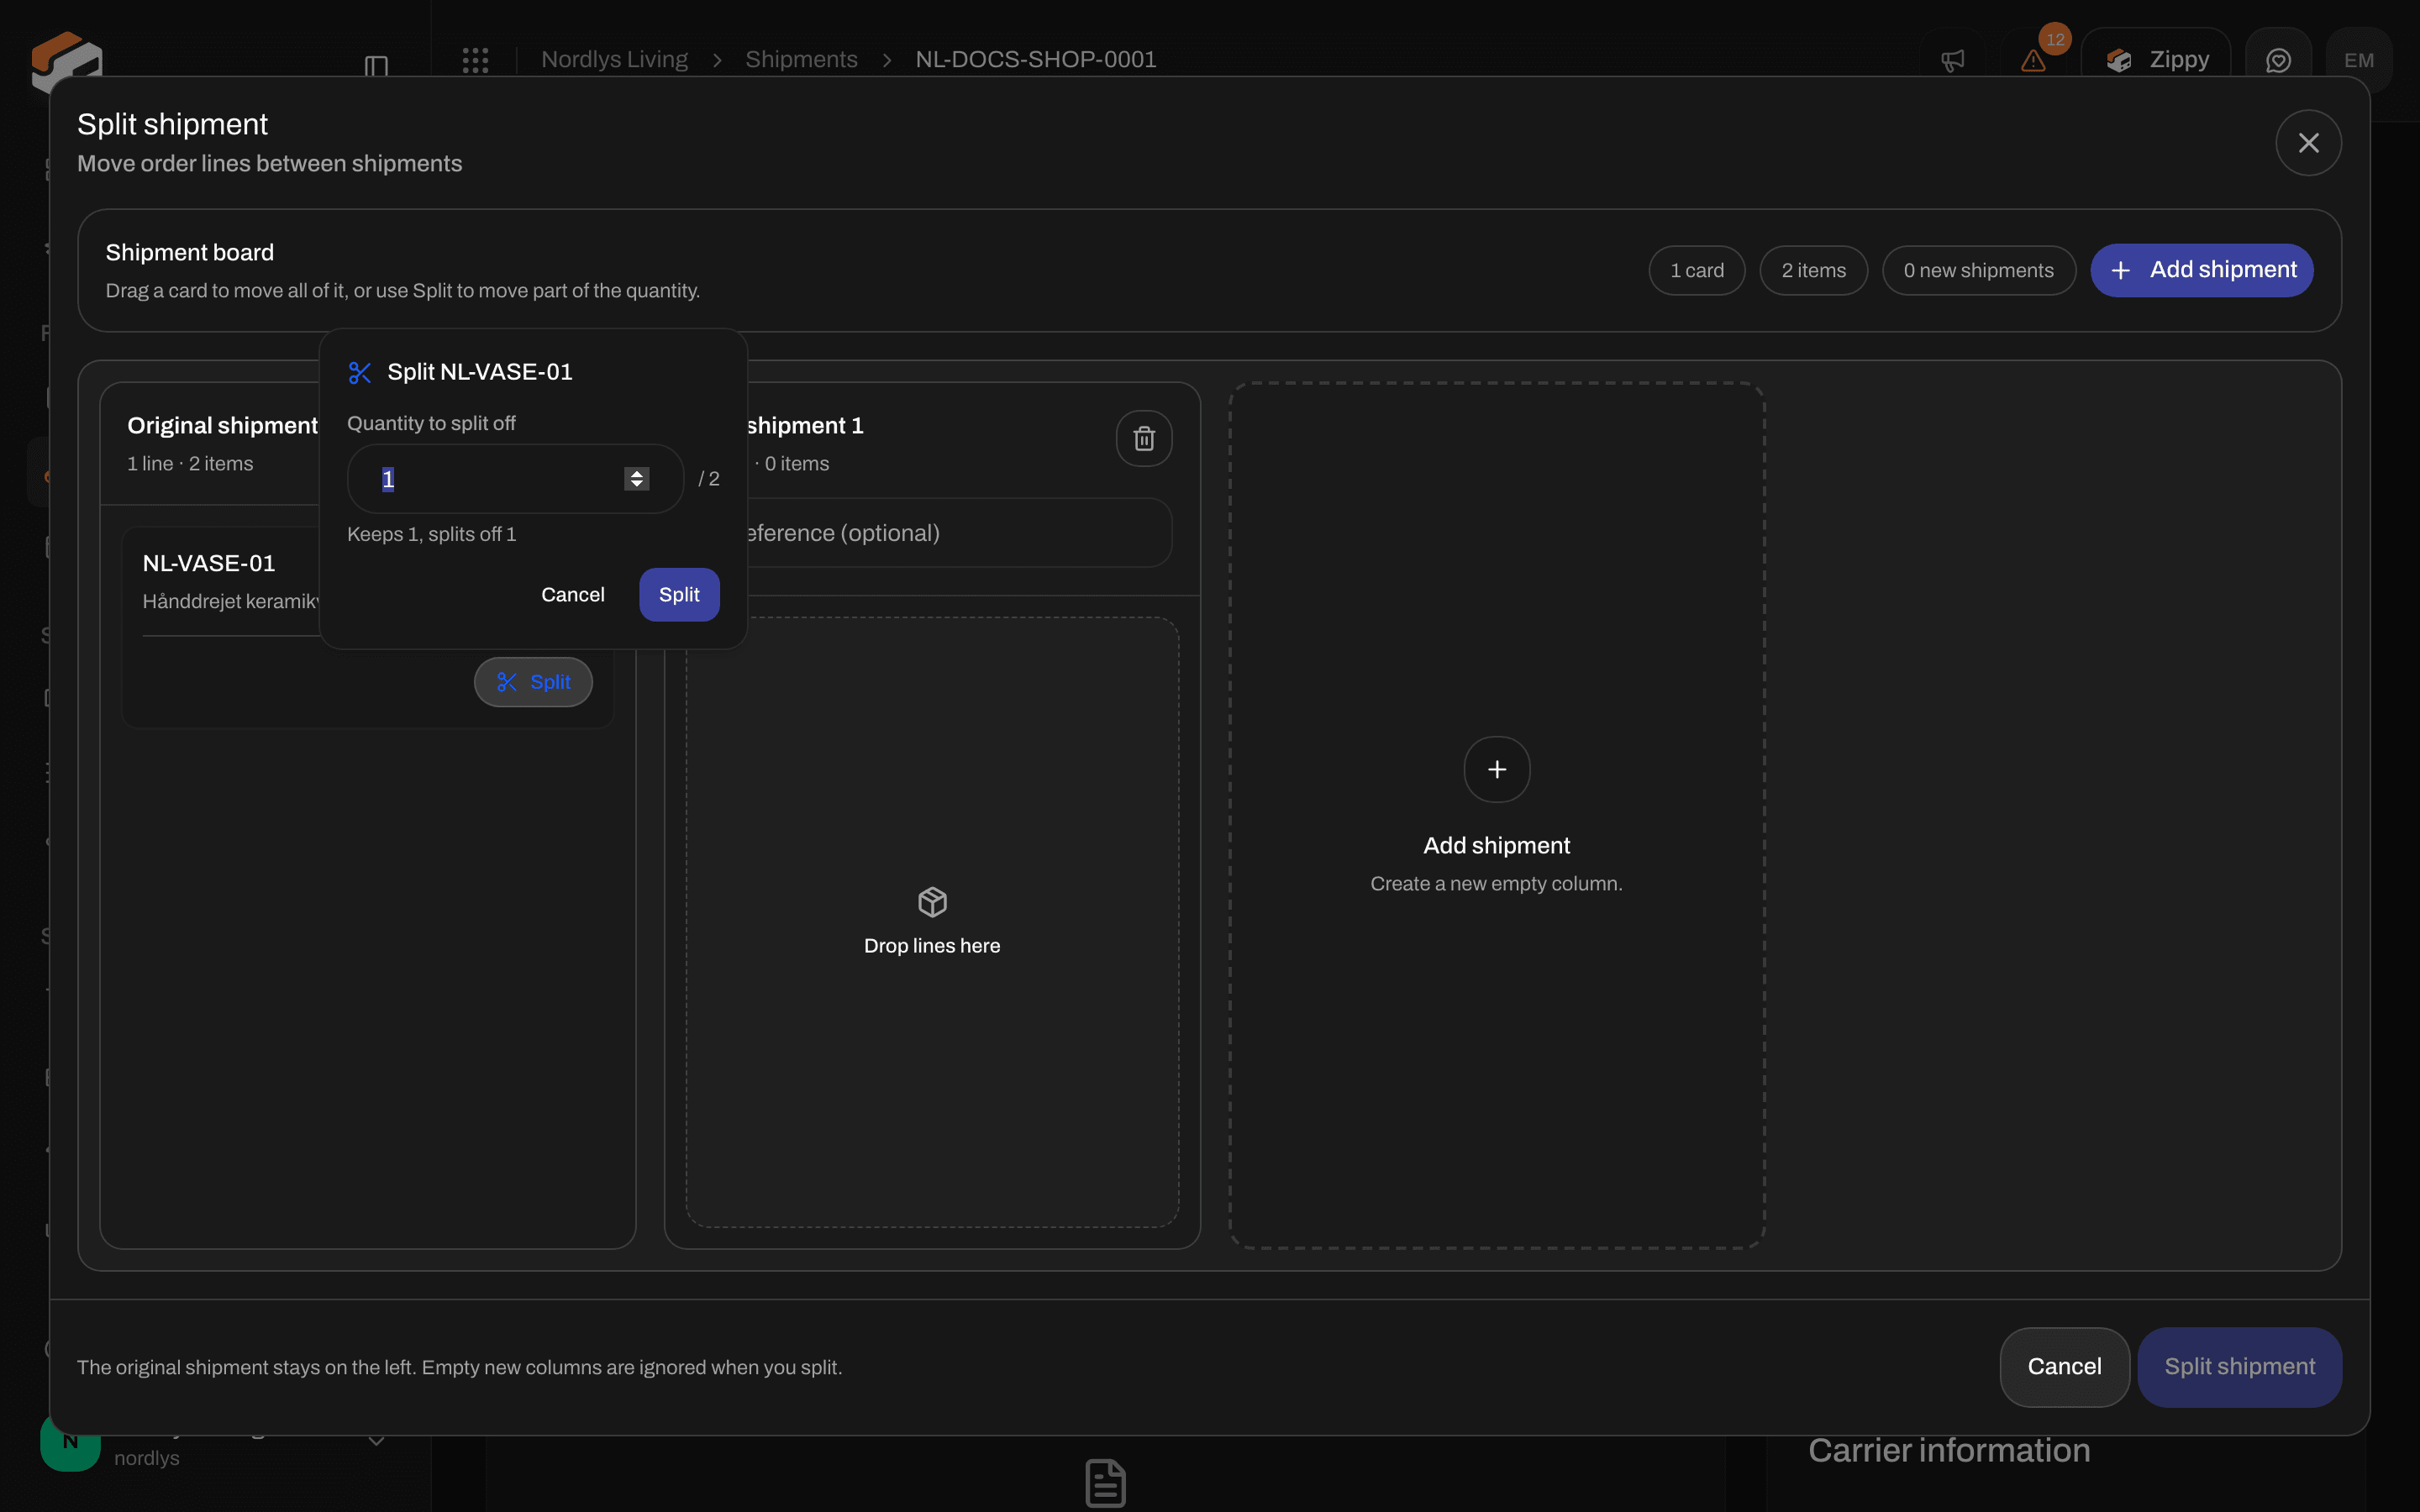Click the plus circle in Add shipment column

(1496, 769)
